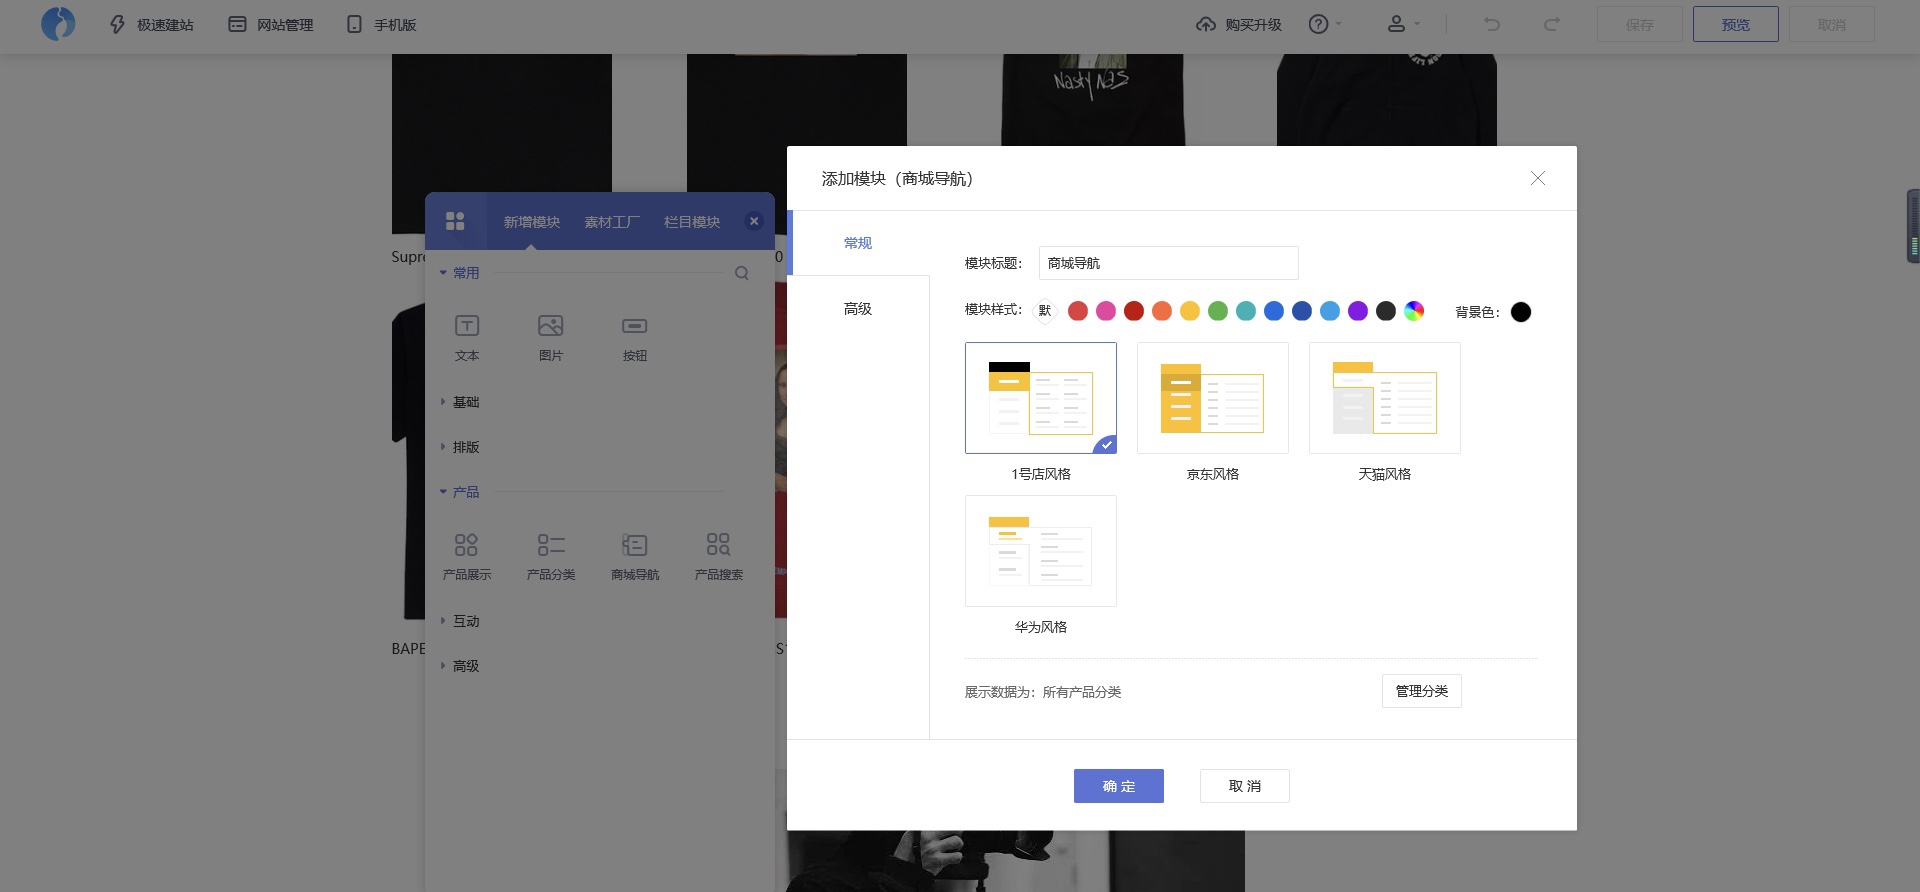Image resolution: width=1920 pixels, height=892 pixels.
Task: Choose the 华为风格 style option
Action: (x=1040, y=551)
